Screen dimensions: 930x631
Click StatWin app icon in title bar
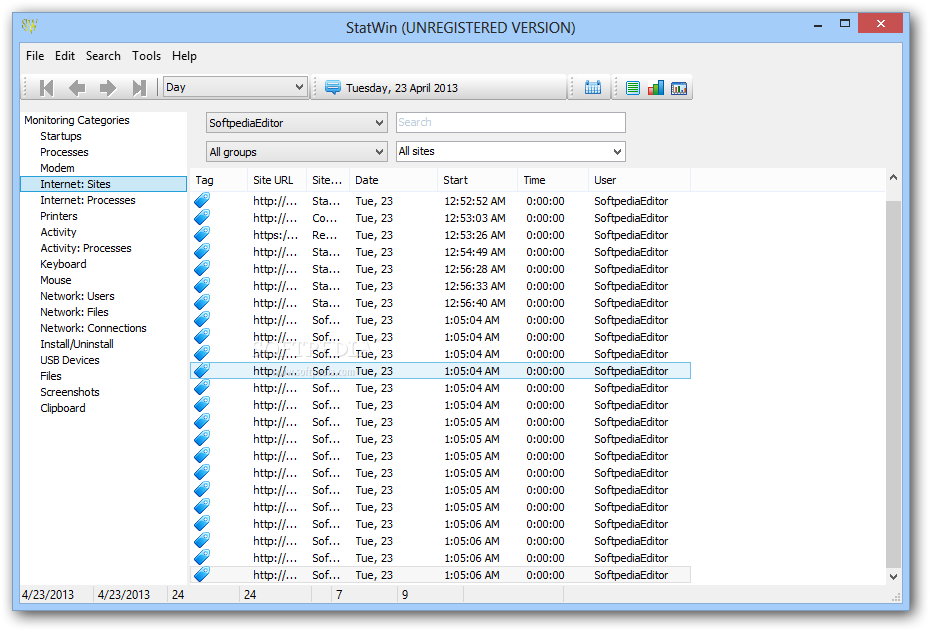click(30, 26)
